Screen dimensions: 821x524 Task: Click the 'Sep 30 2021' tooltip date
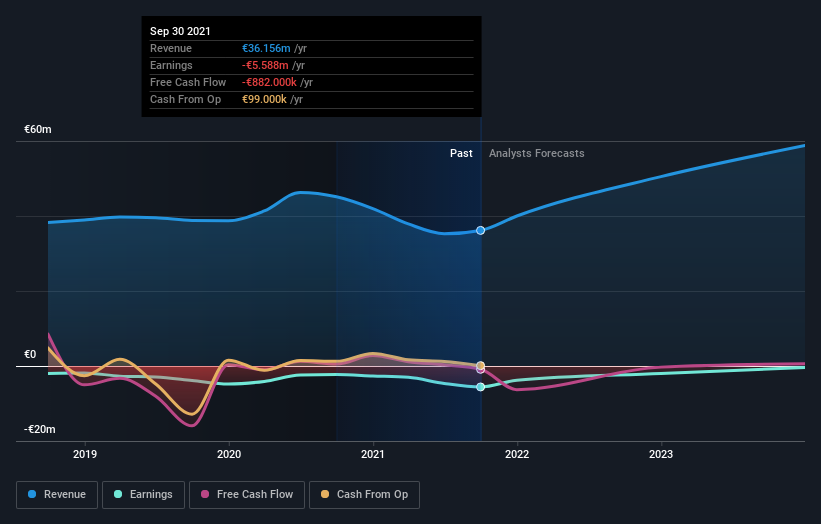(180, 31)
